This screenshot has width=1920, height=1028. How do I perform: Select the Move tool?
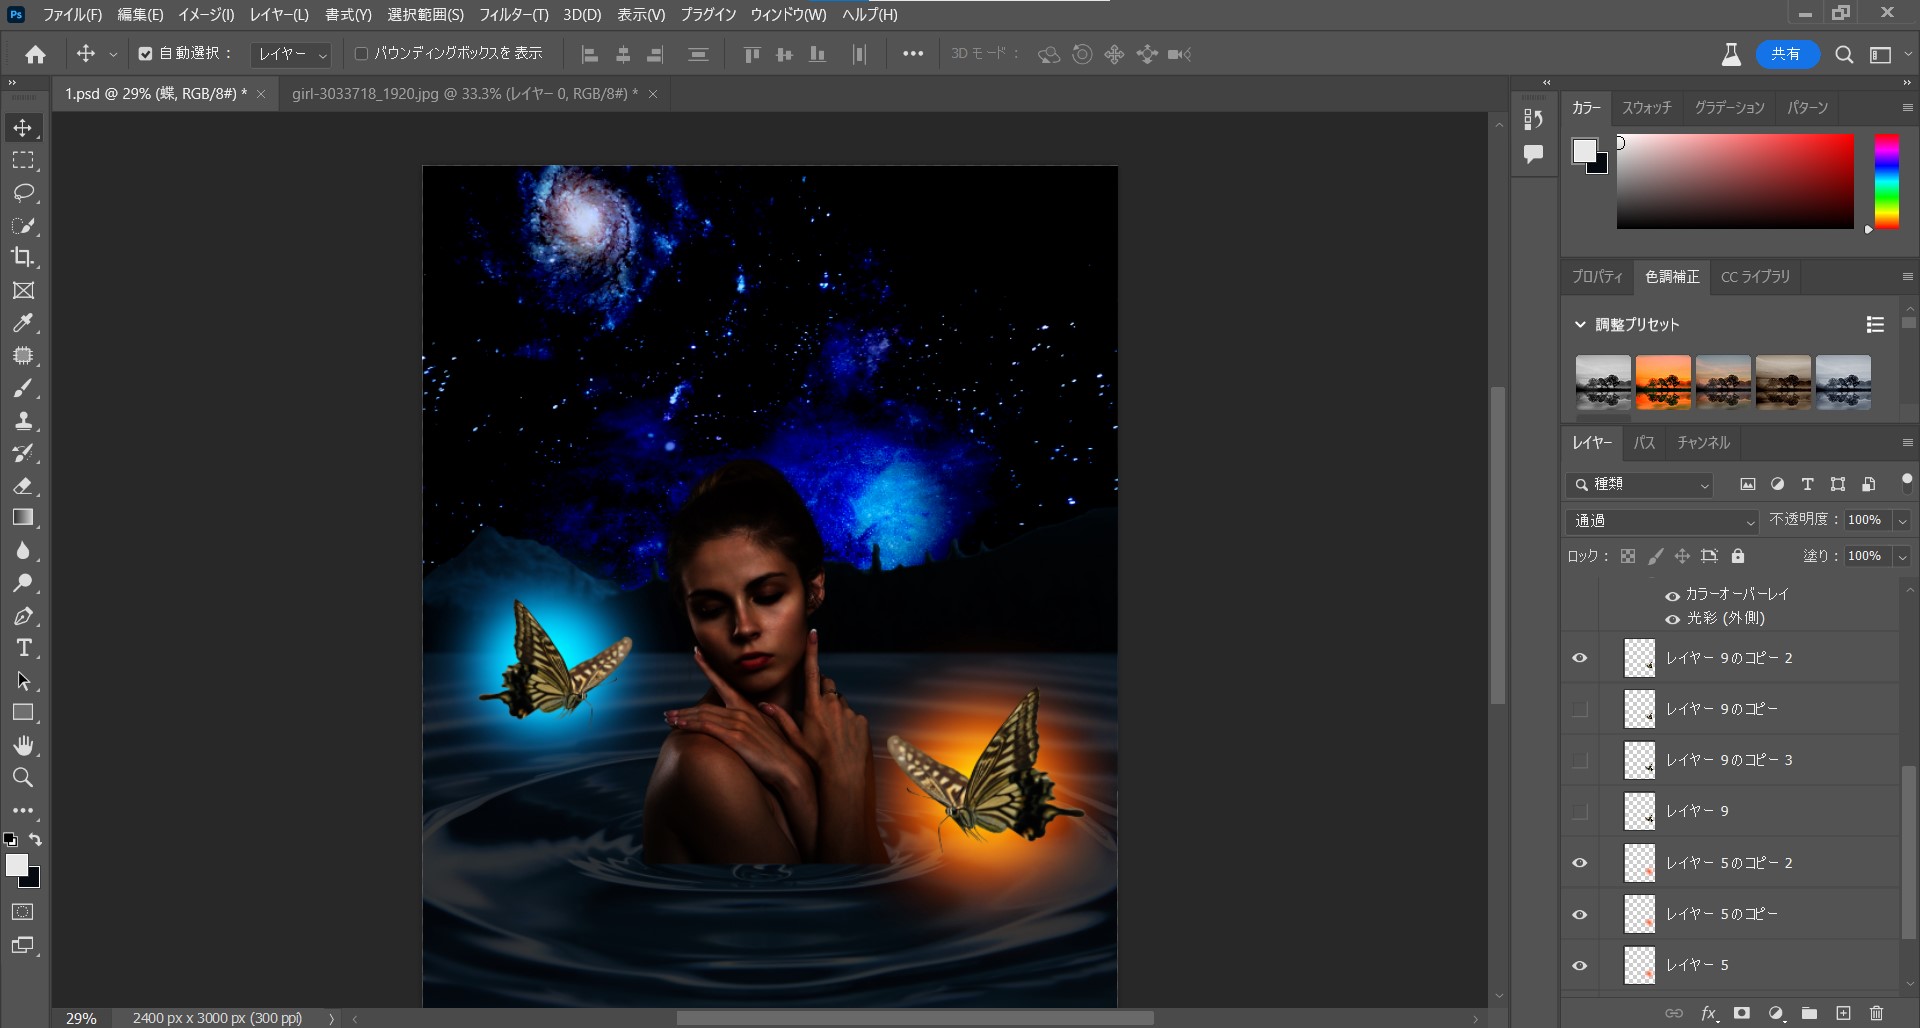(23, 128)
